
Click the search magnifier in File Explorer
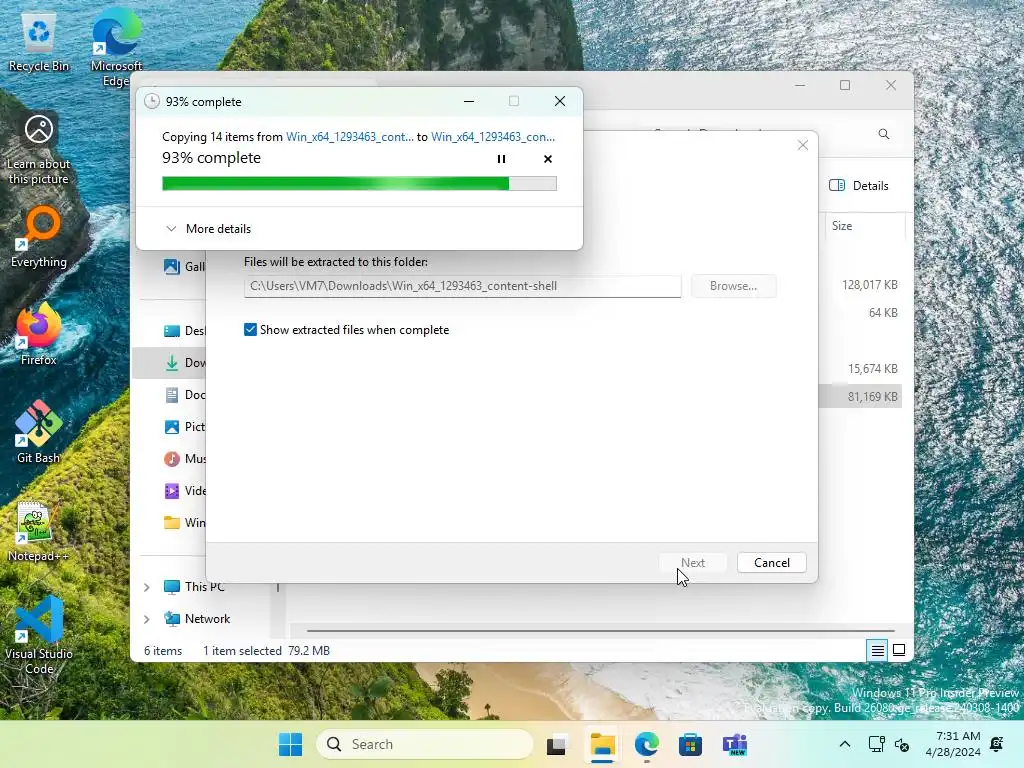coord(884,134)
